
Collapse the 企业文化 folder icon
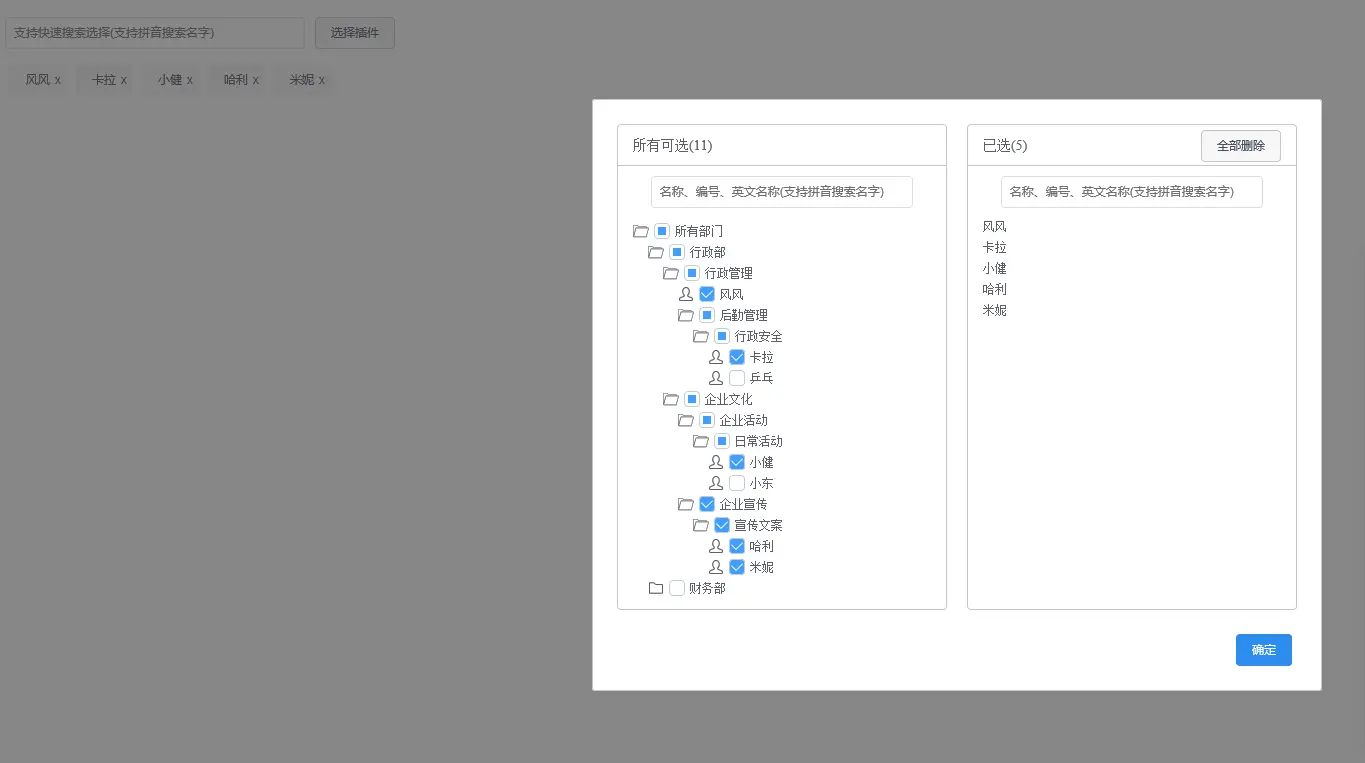coord(671,399)
